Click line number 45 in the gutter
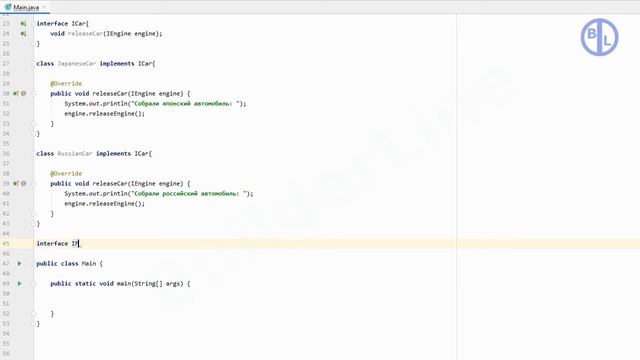The height and width of the screenshot is (360, 640). click(6, 244)
